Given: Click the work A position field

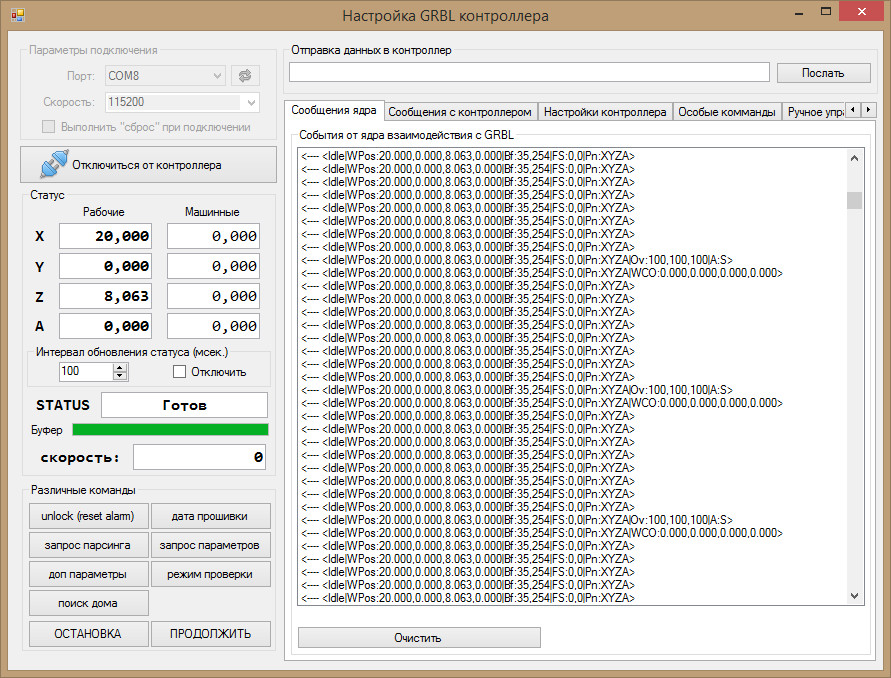Looking at the screenshot, I should coord(105,326).
